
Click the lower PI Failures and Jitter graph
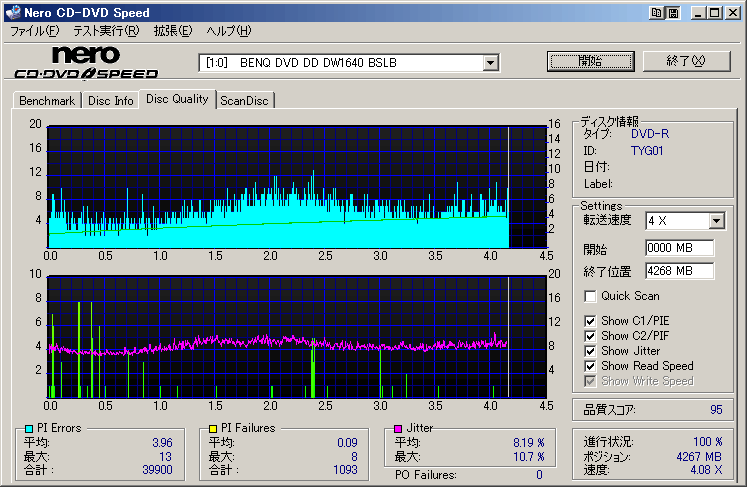pos(297,337)
